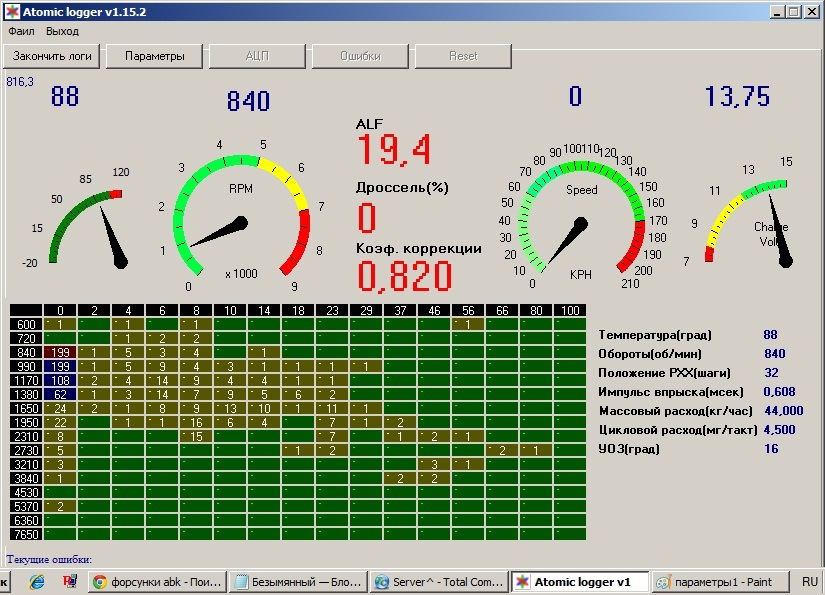Click the АЦП button
This screenshot has width=825, height=595.
point(257,56)
